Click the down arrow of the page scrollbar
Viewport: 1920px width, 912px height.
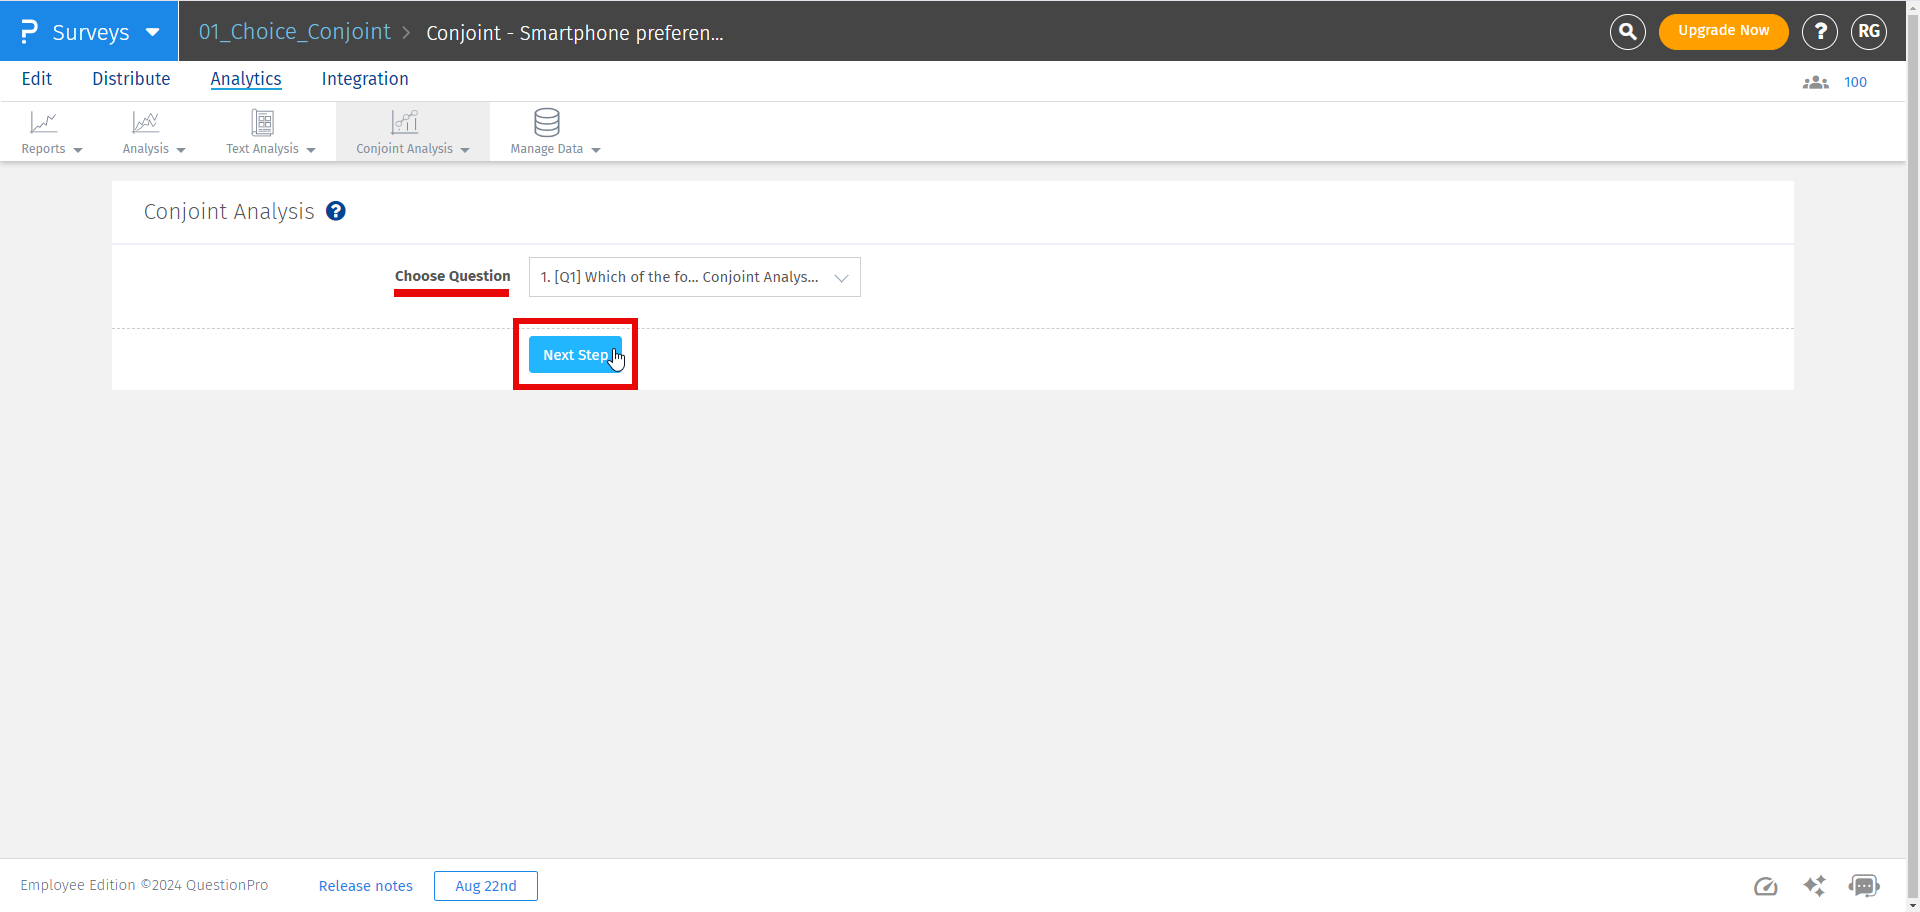click(x=1913, y=905)
